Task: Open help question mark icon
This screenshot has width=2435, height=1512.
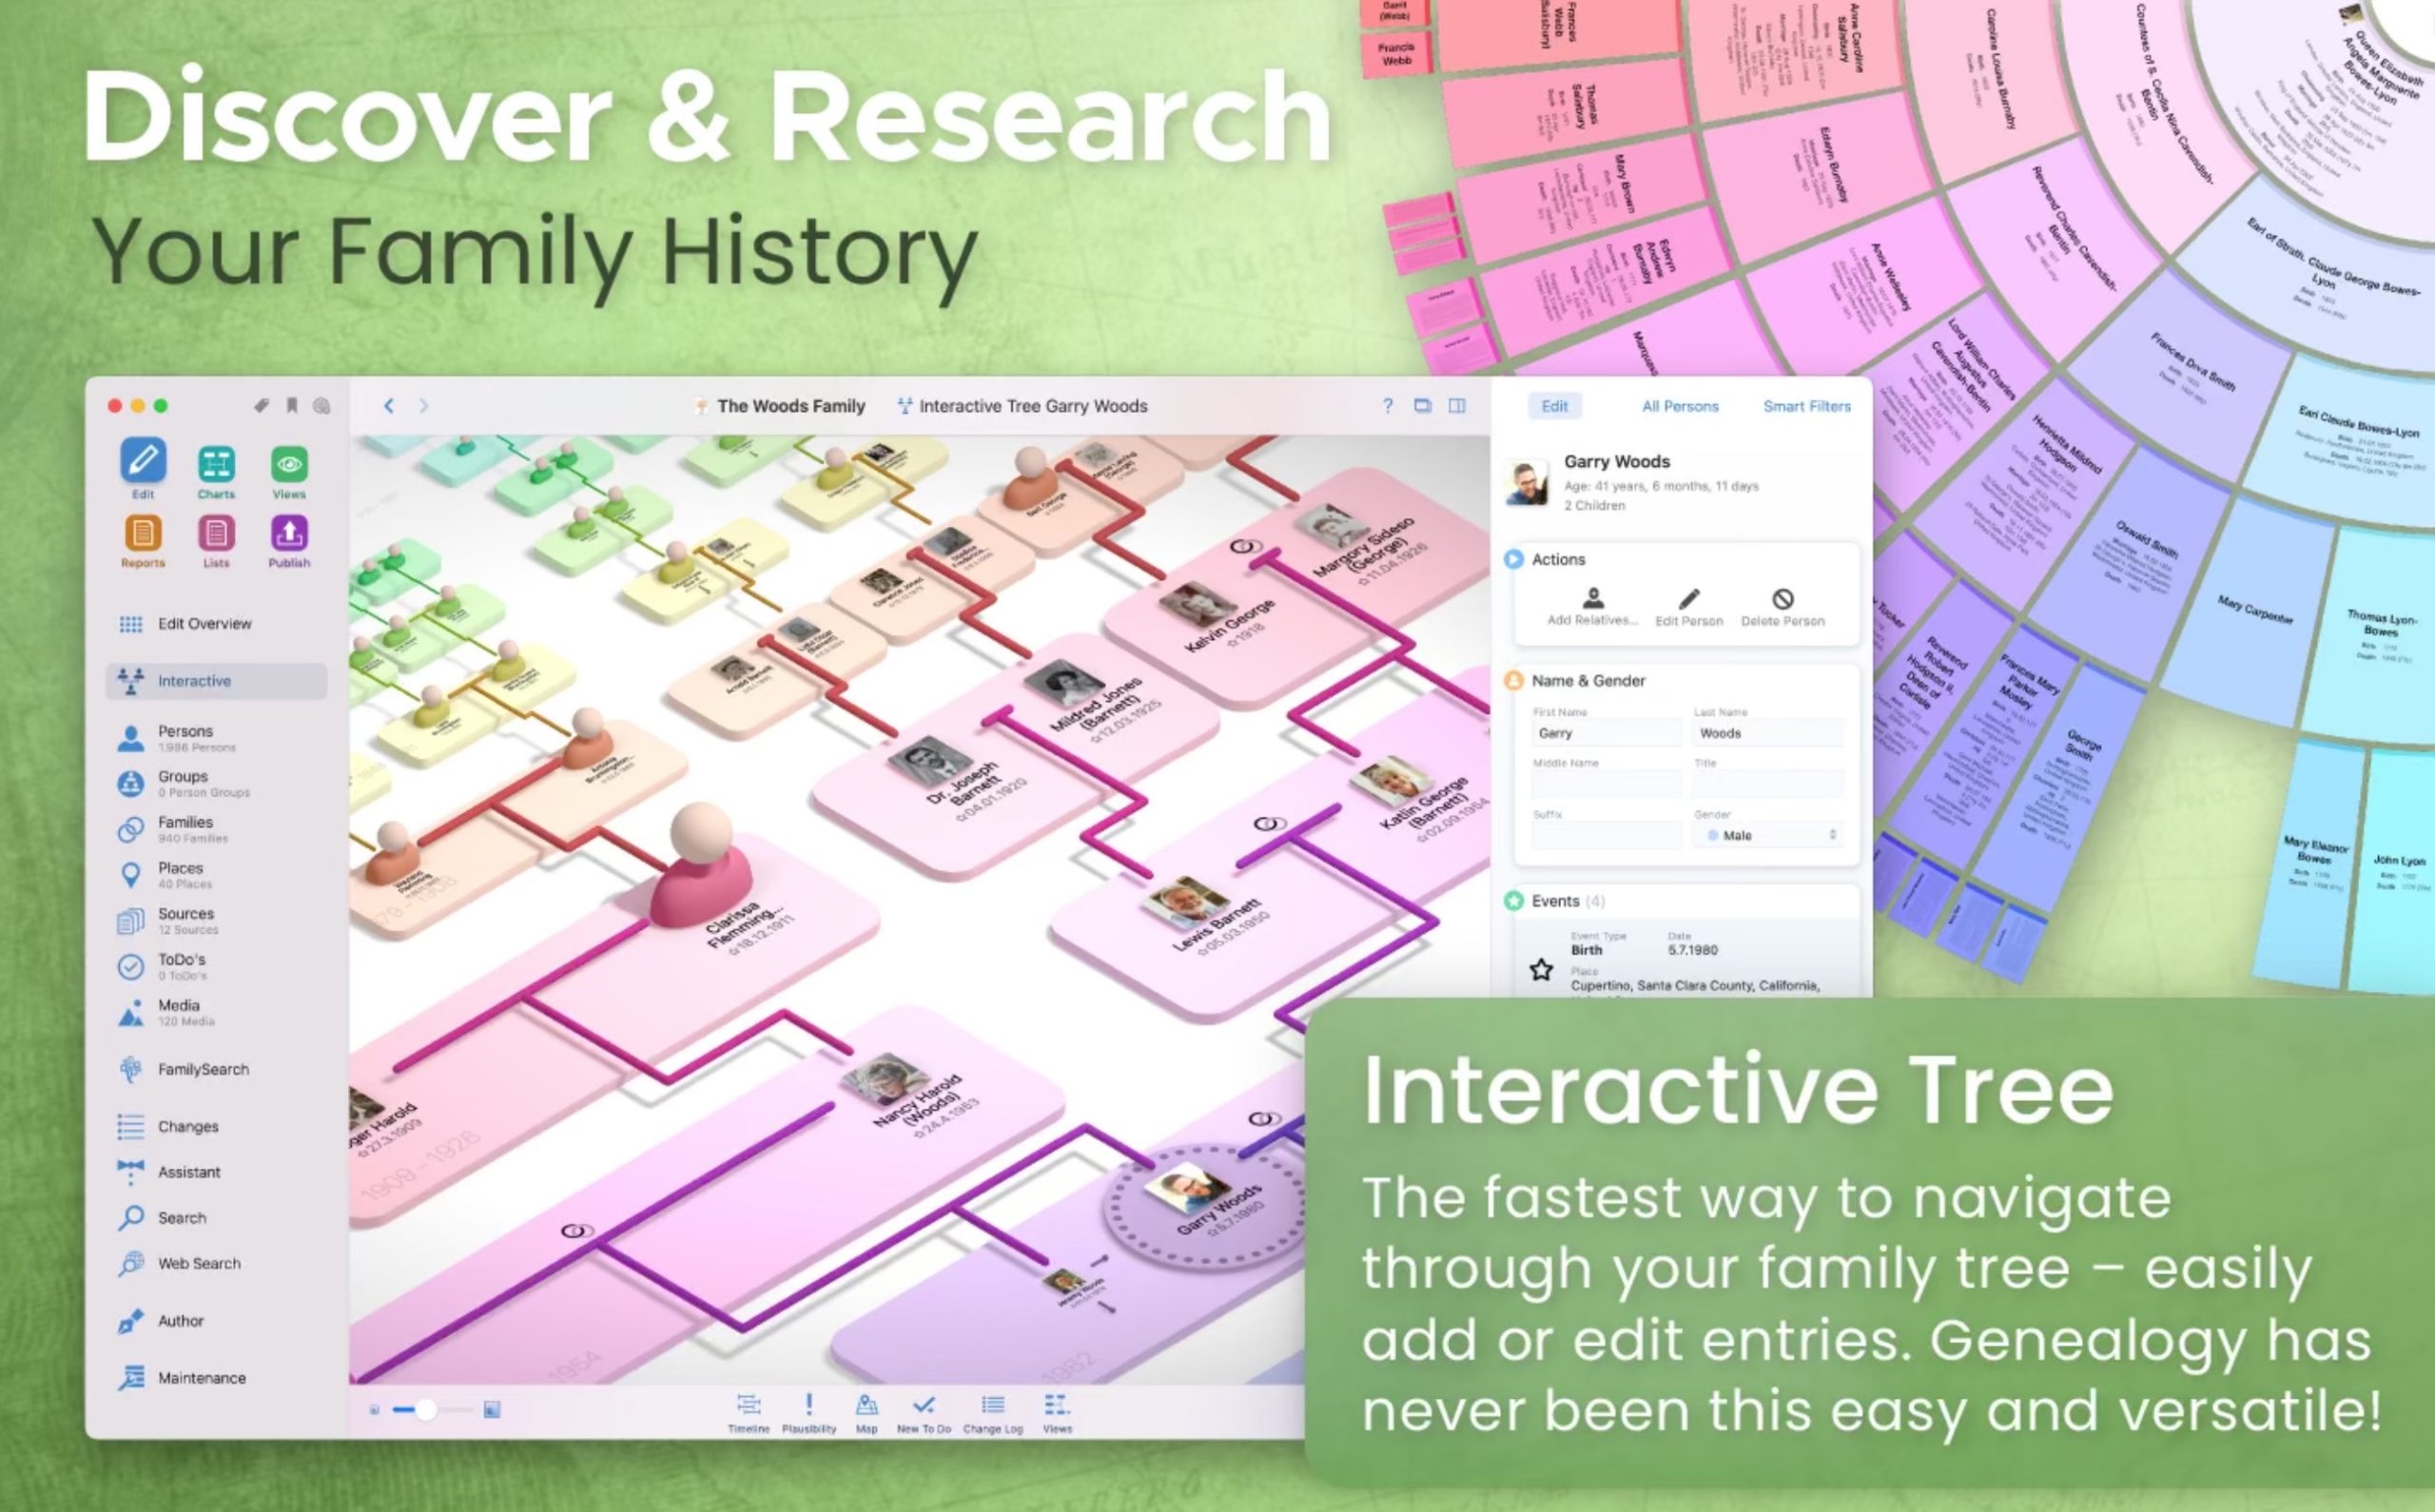Action: [1387, 406]
